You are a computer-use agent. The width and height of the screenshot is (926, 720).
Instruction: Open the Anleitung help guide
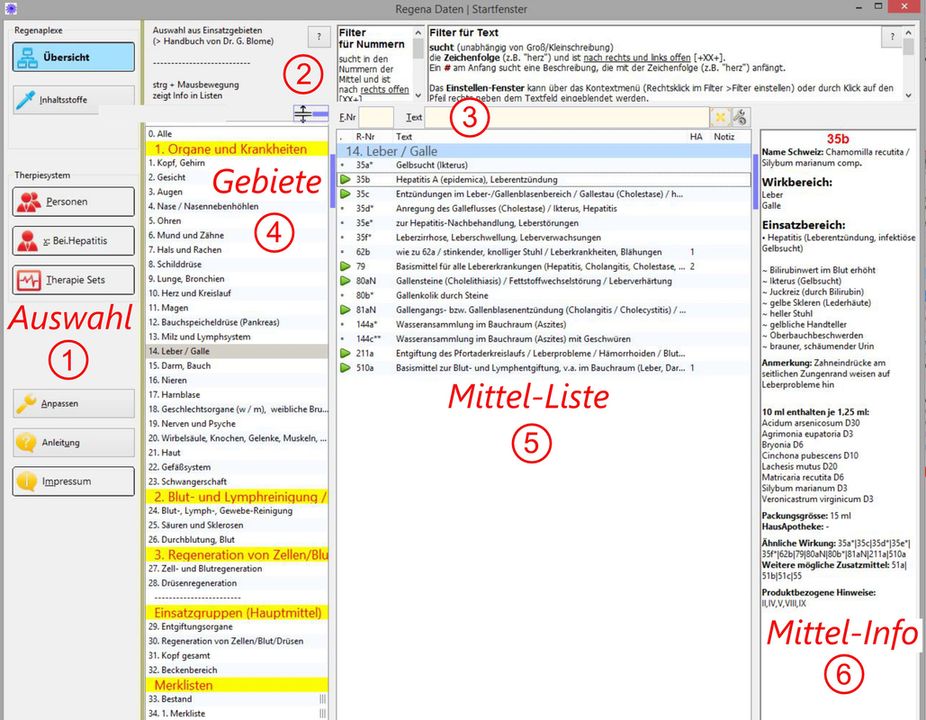tap(73, 443)
